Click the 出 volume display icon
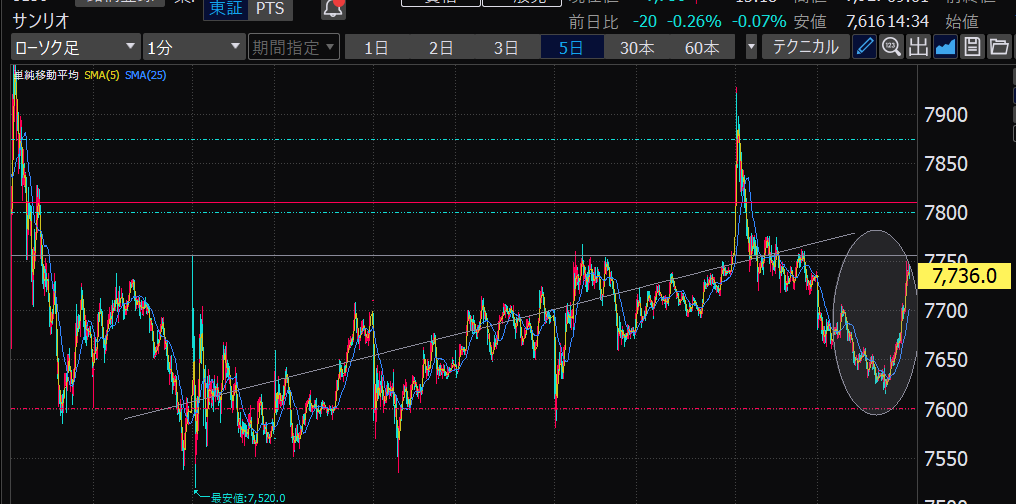The image size is (1016, 504). [918, 47]
